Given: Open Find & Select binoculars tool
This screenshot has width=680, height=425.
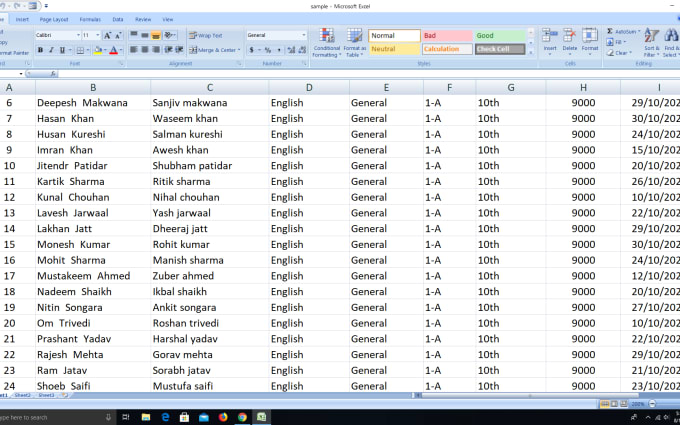Looking at the screenshot, I should [671, 42].
